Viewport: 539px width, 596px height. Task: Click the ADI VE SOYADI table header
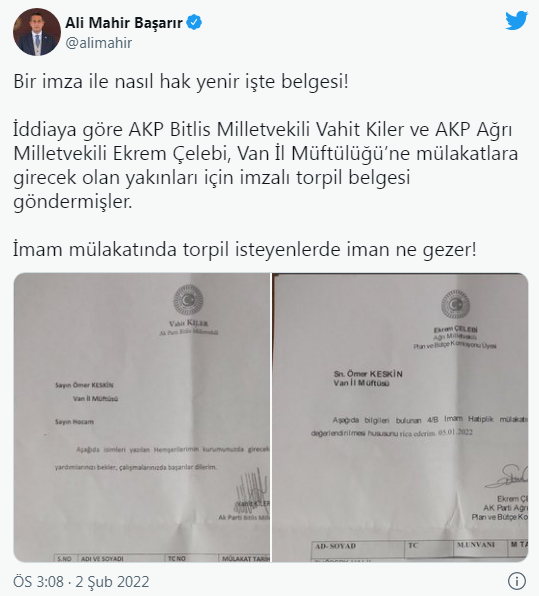pos(102,558)
